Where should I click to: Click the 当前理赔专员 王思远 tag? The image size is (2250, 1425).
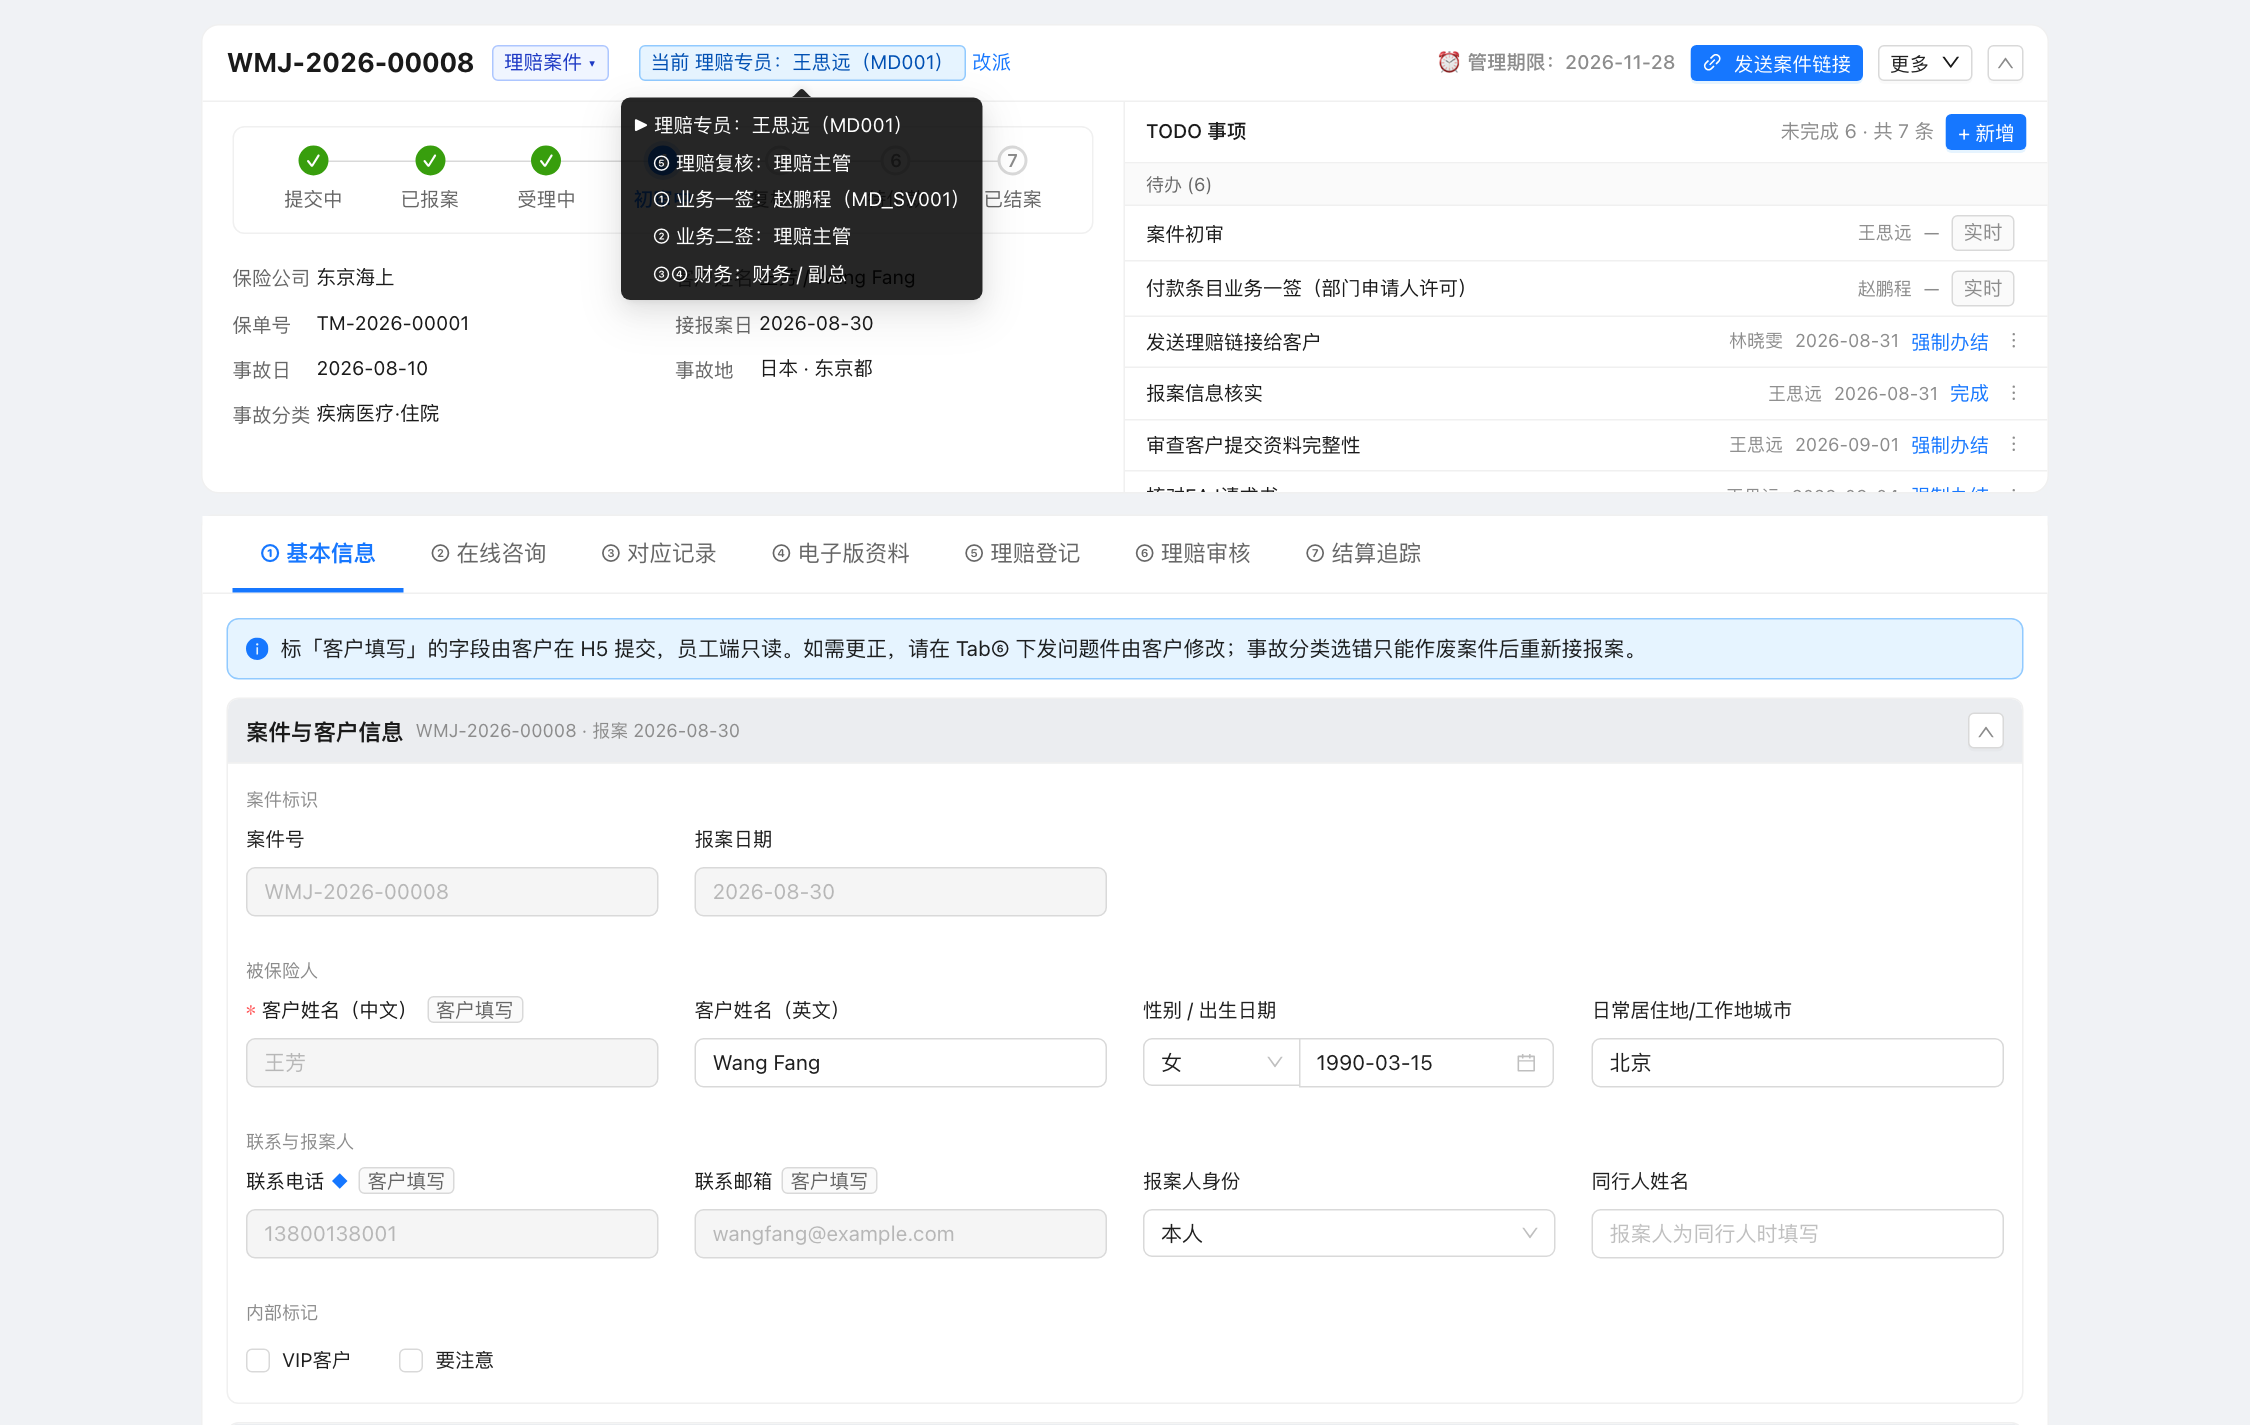point(801,63)
